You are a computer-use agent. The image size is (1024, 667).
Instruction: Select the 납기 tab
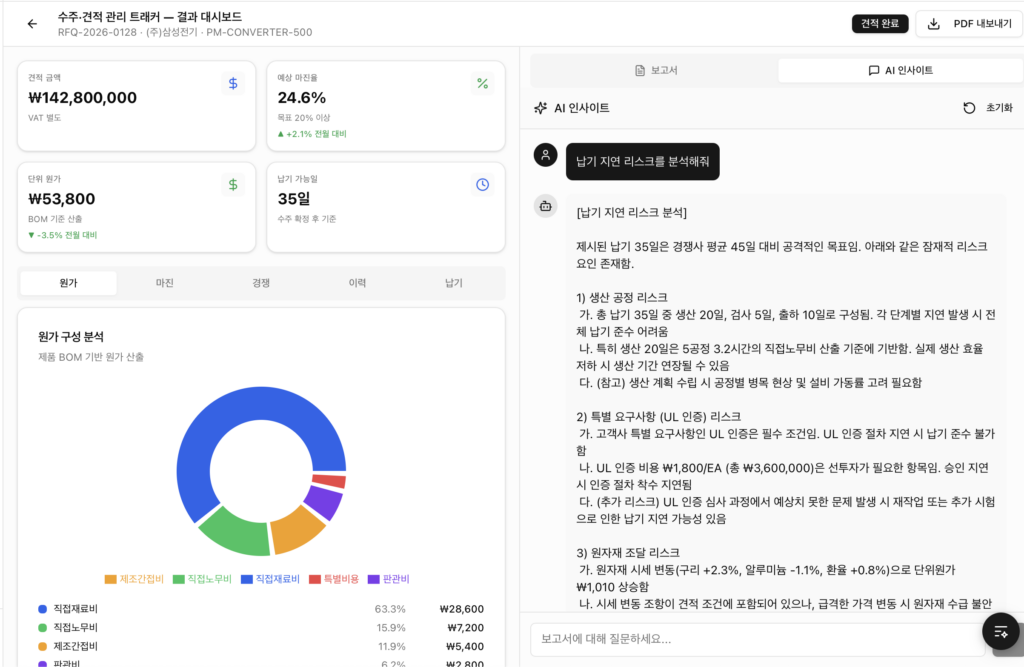pyautogui.click(x=453, y=283)
